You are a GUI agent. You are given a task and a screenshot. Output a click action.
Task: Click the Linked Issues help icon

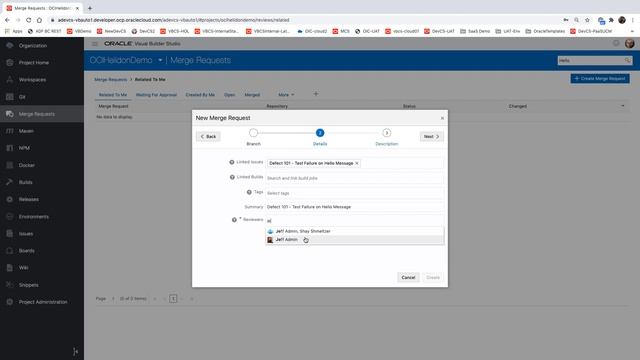(x=232, y=162)
